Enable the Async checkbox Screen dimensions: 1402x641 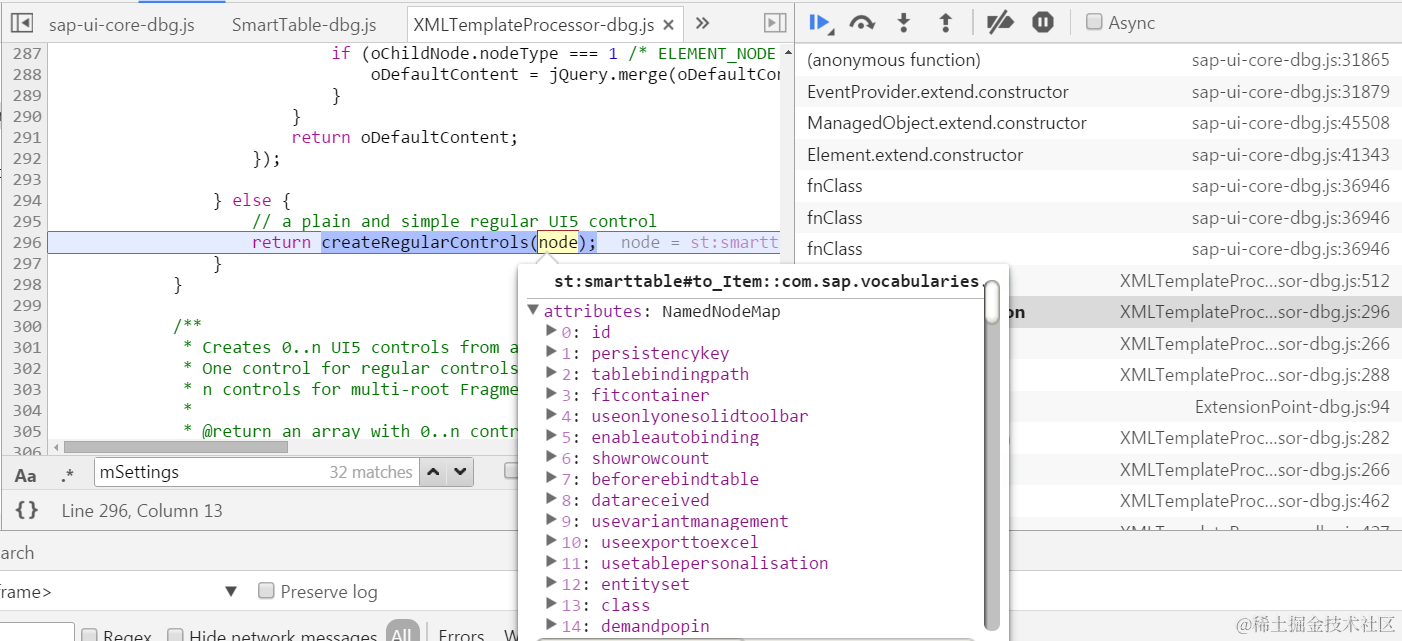[x=1095, y=22]
